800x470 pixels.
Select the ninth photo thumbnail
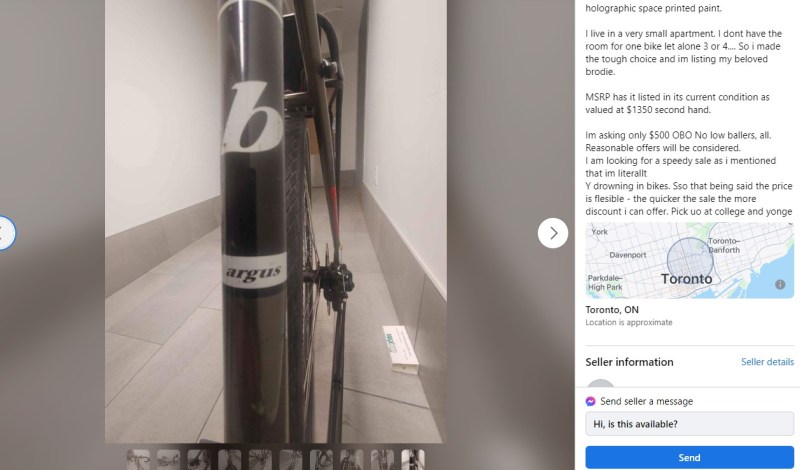pos(383,459)
